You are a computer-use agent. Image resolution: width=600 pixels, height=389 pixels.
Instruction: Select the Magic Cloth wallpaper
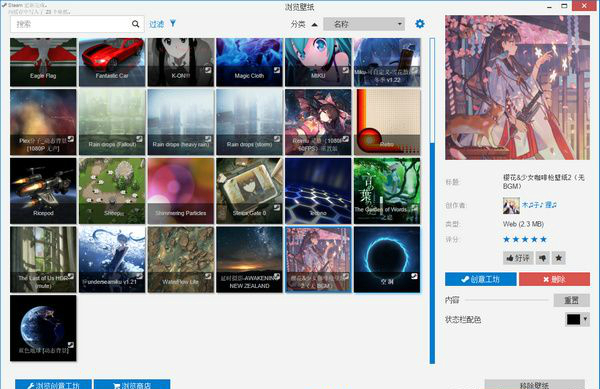point(249,62)
